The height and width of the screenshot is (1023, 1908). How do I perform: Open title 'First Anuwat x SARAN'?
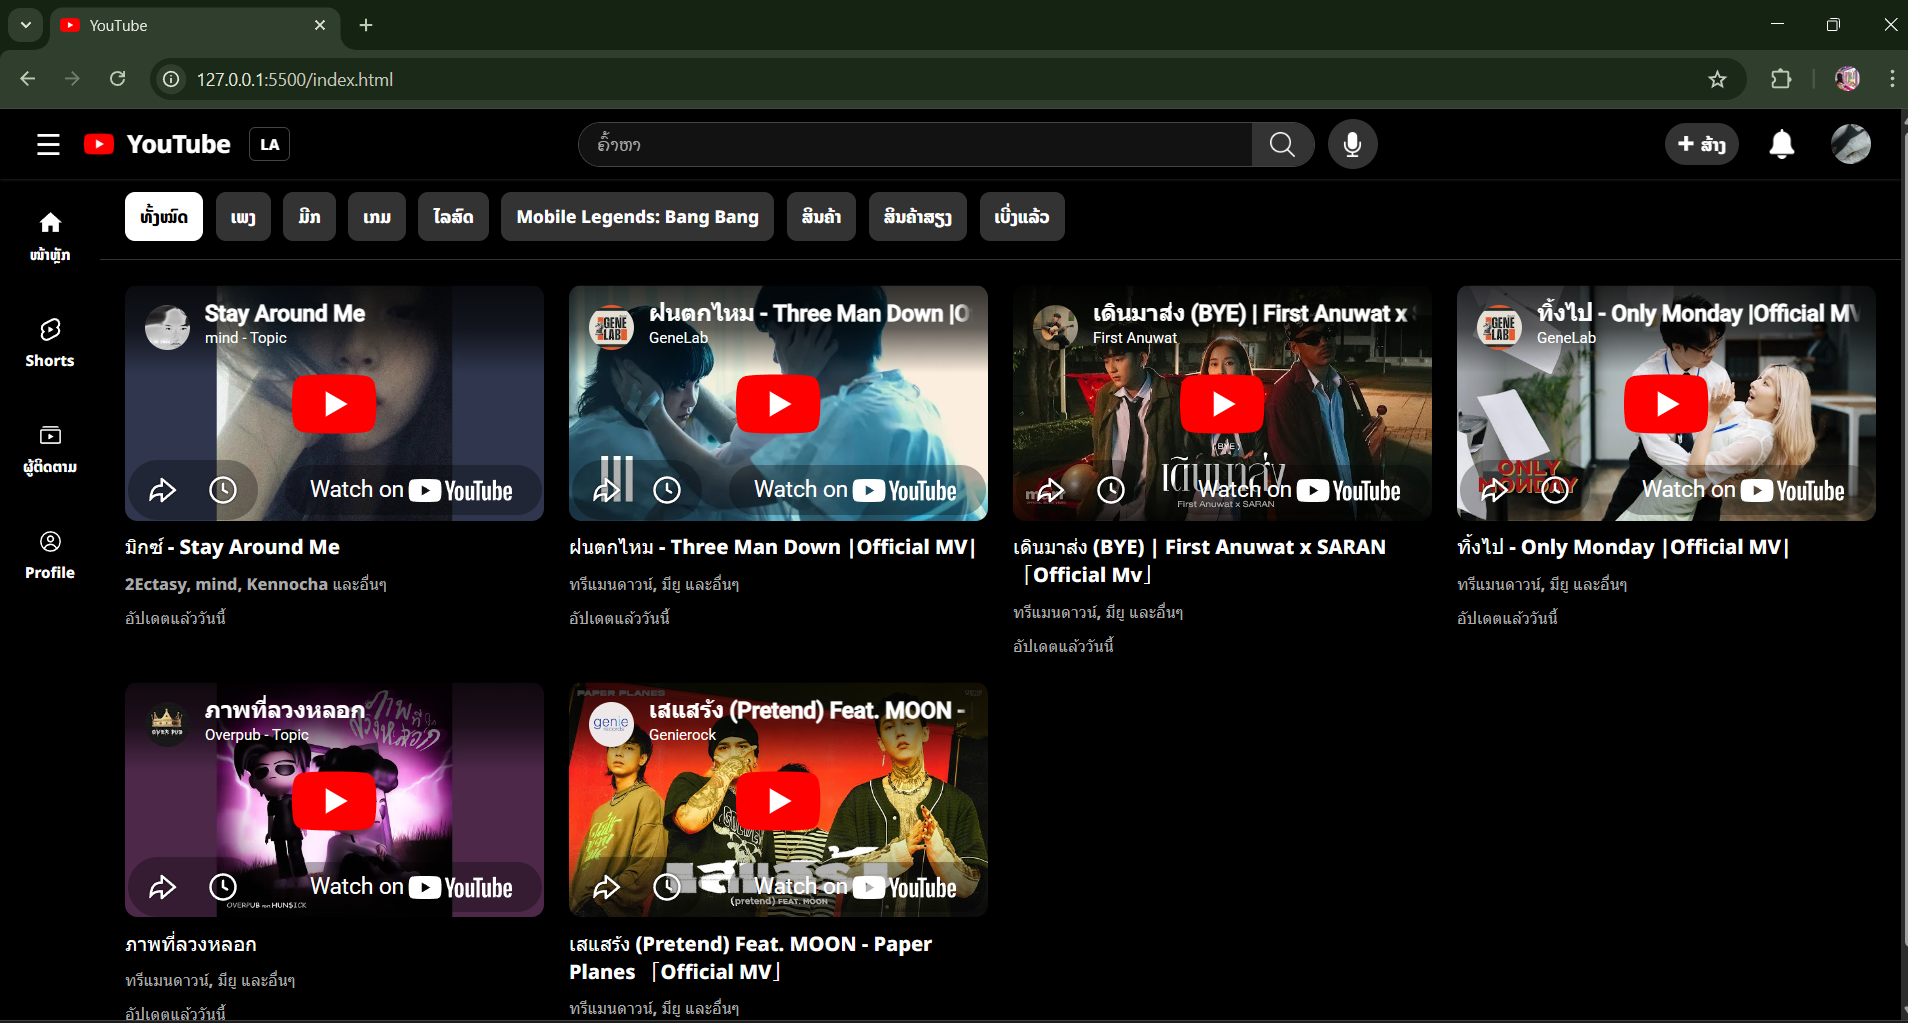coord(1199,561)
